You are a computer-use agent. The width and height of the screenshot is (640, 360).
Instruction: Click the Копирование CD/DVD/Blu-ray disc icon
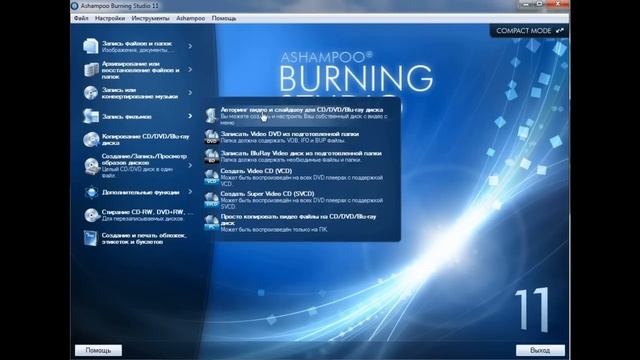coord(91,140)
